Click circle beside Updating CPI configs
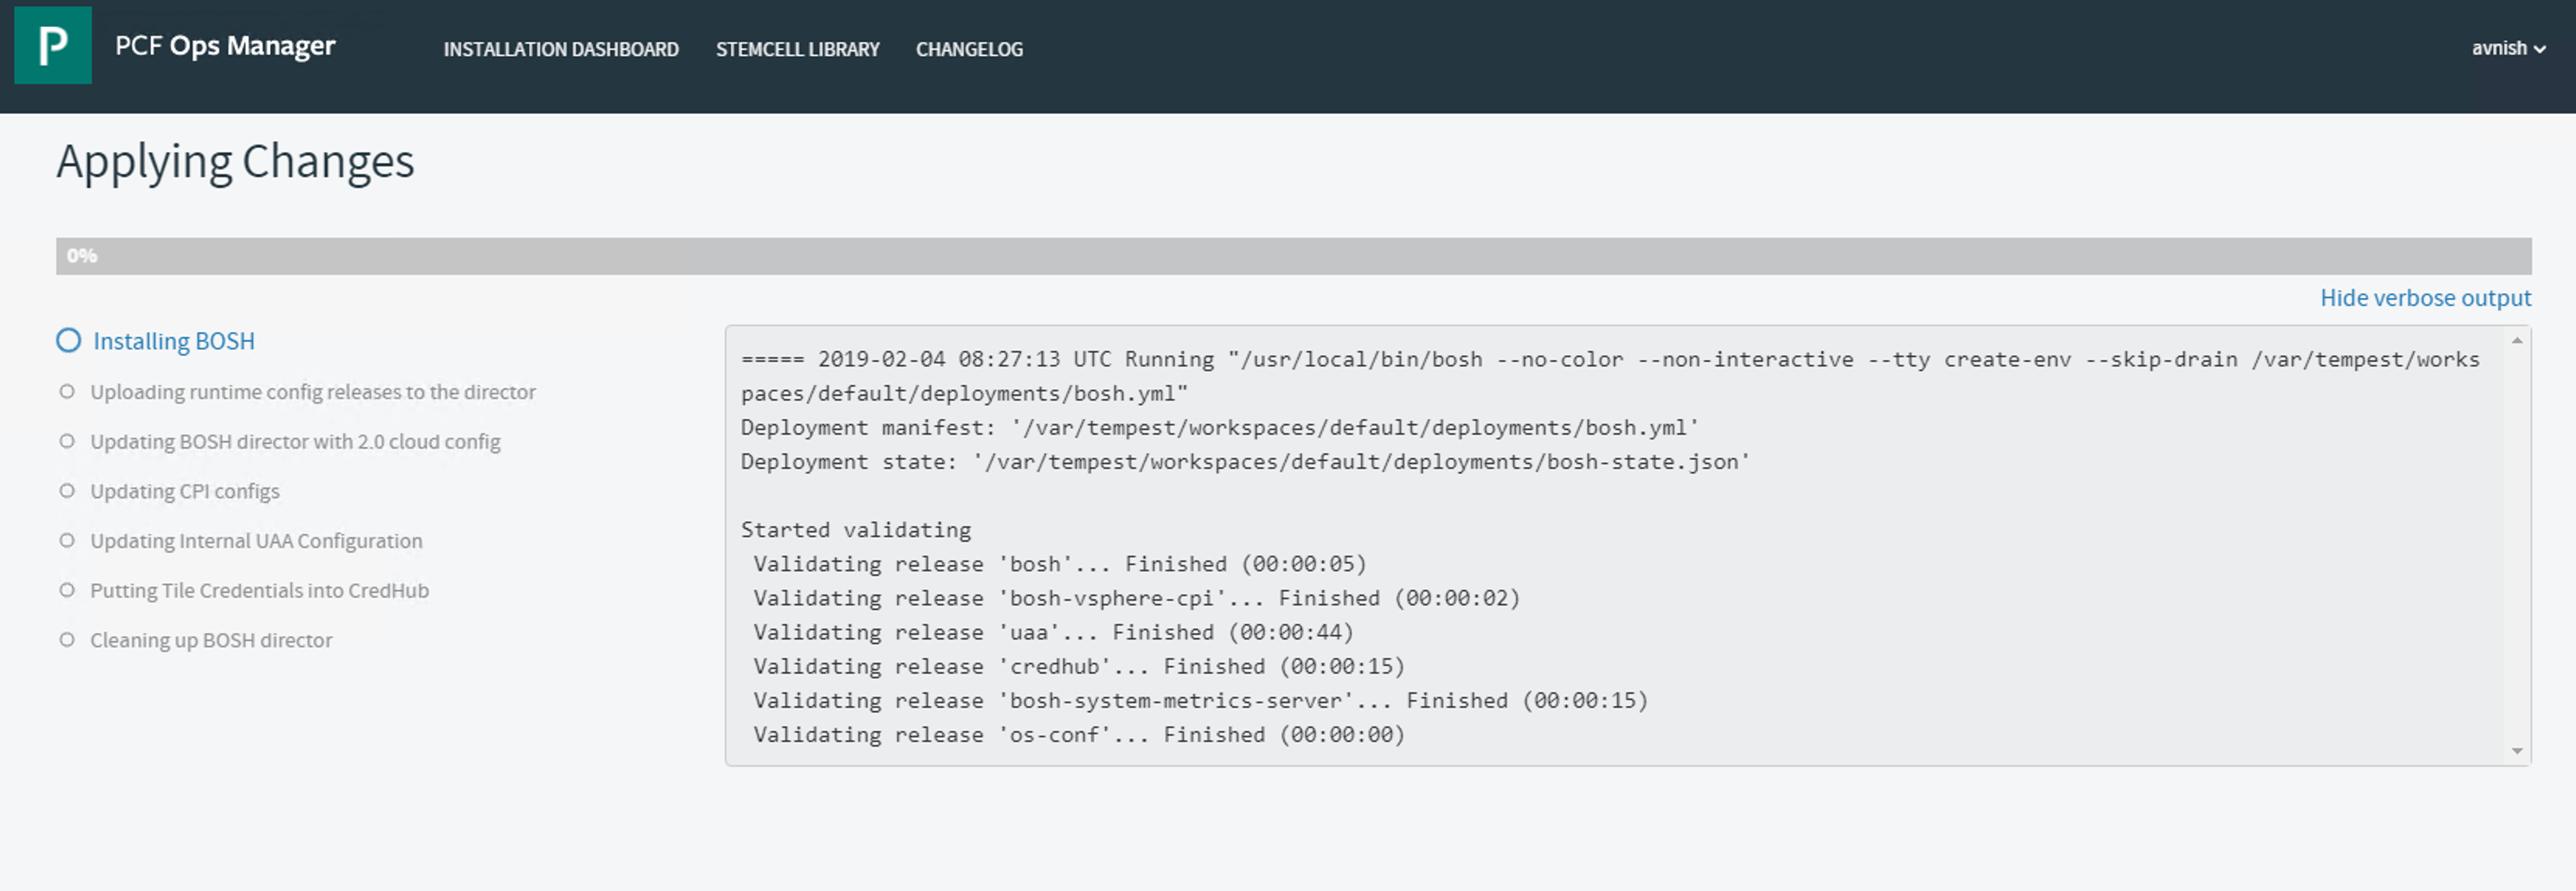Viewport: 2576px width, 891px height. pyautogui.click(x=67, y=490)
